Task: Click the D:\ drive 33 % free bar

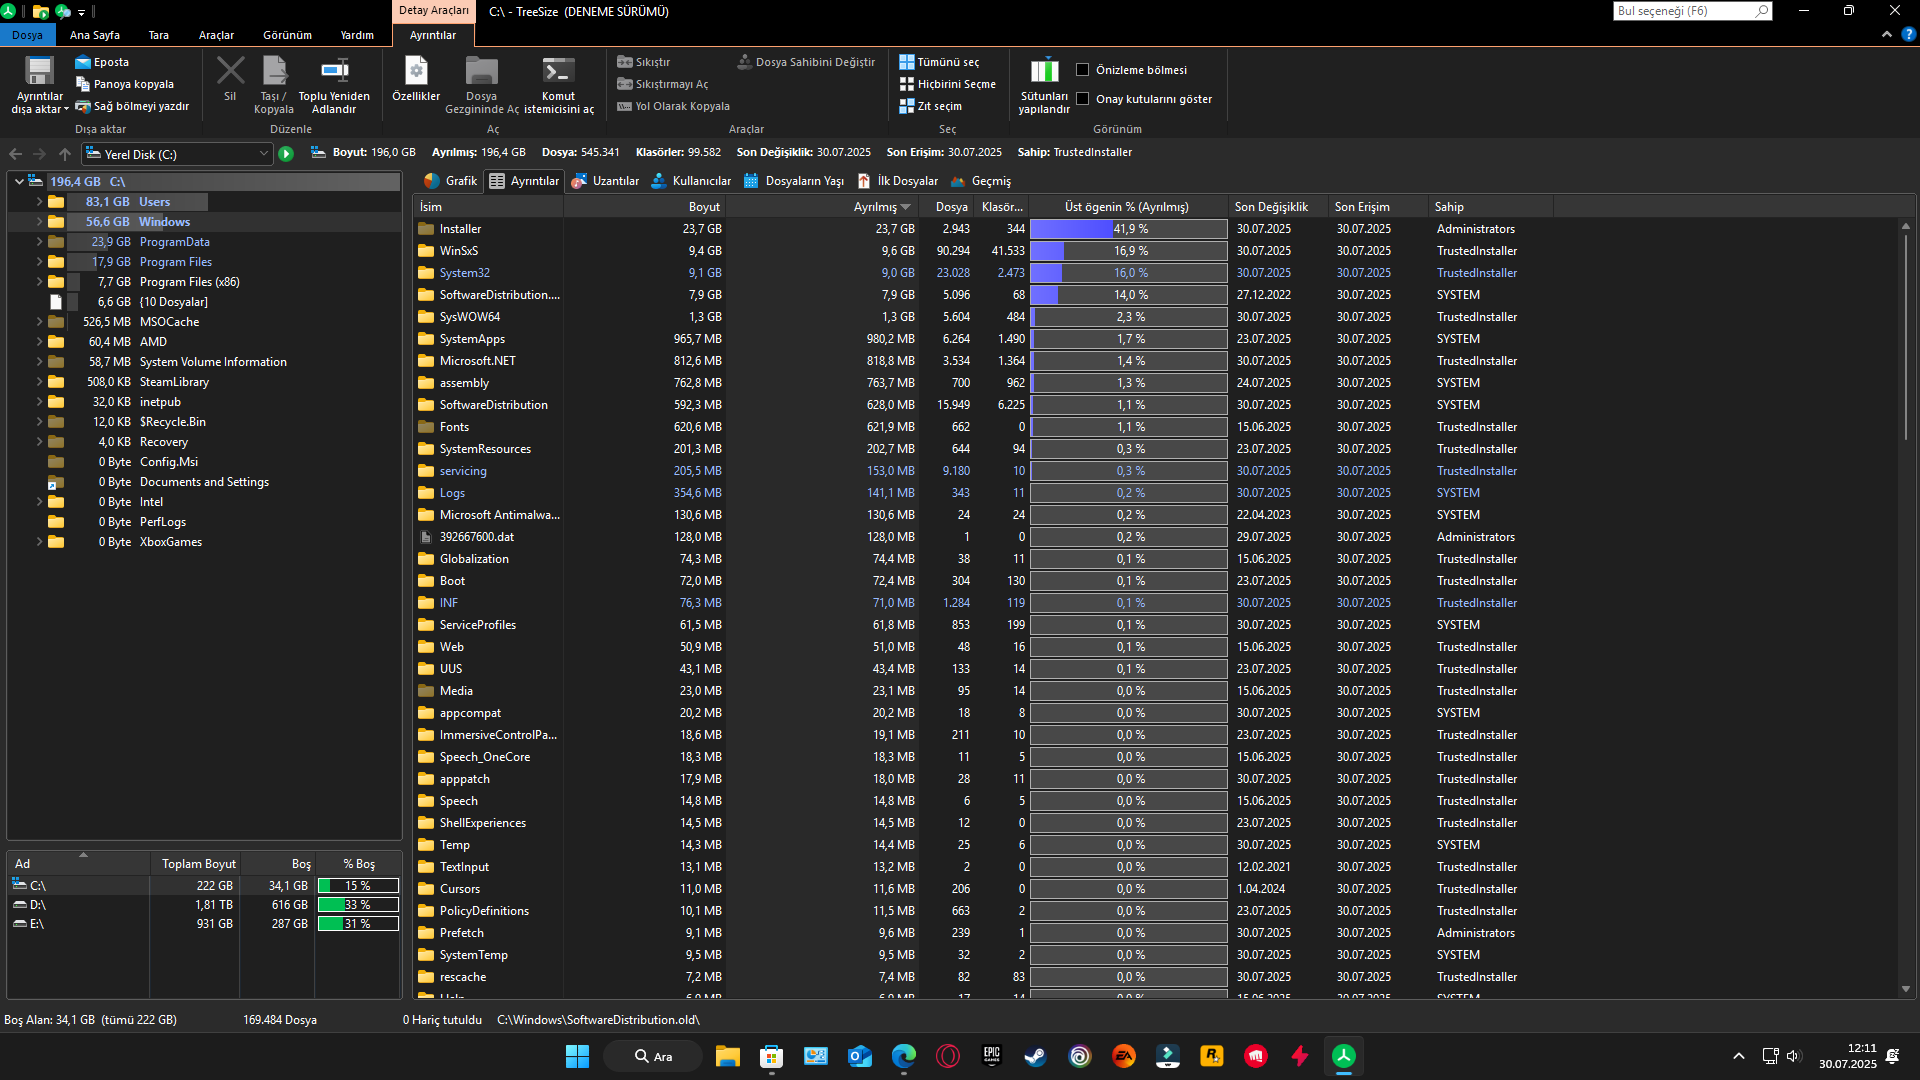Action: pos(358,905)
